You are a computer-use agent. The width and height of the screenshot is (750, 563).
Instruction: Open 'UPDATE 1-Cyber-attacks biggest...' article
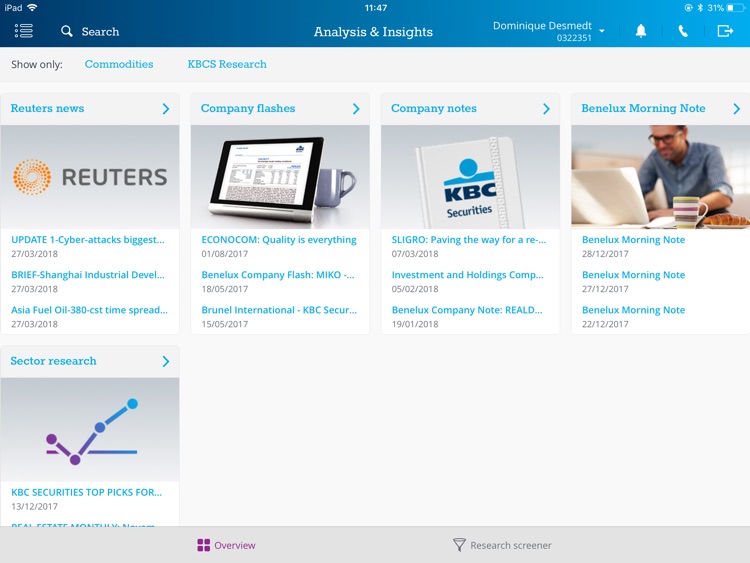tap(88, 240)
